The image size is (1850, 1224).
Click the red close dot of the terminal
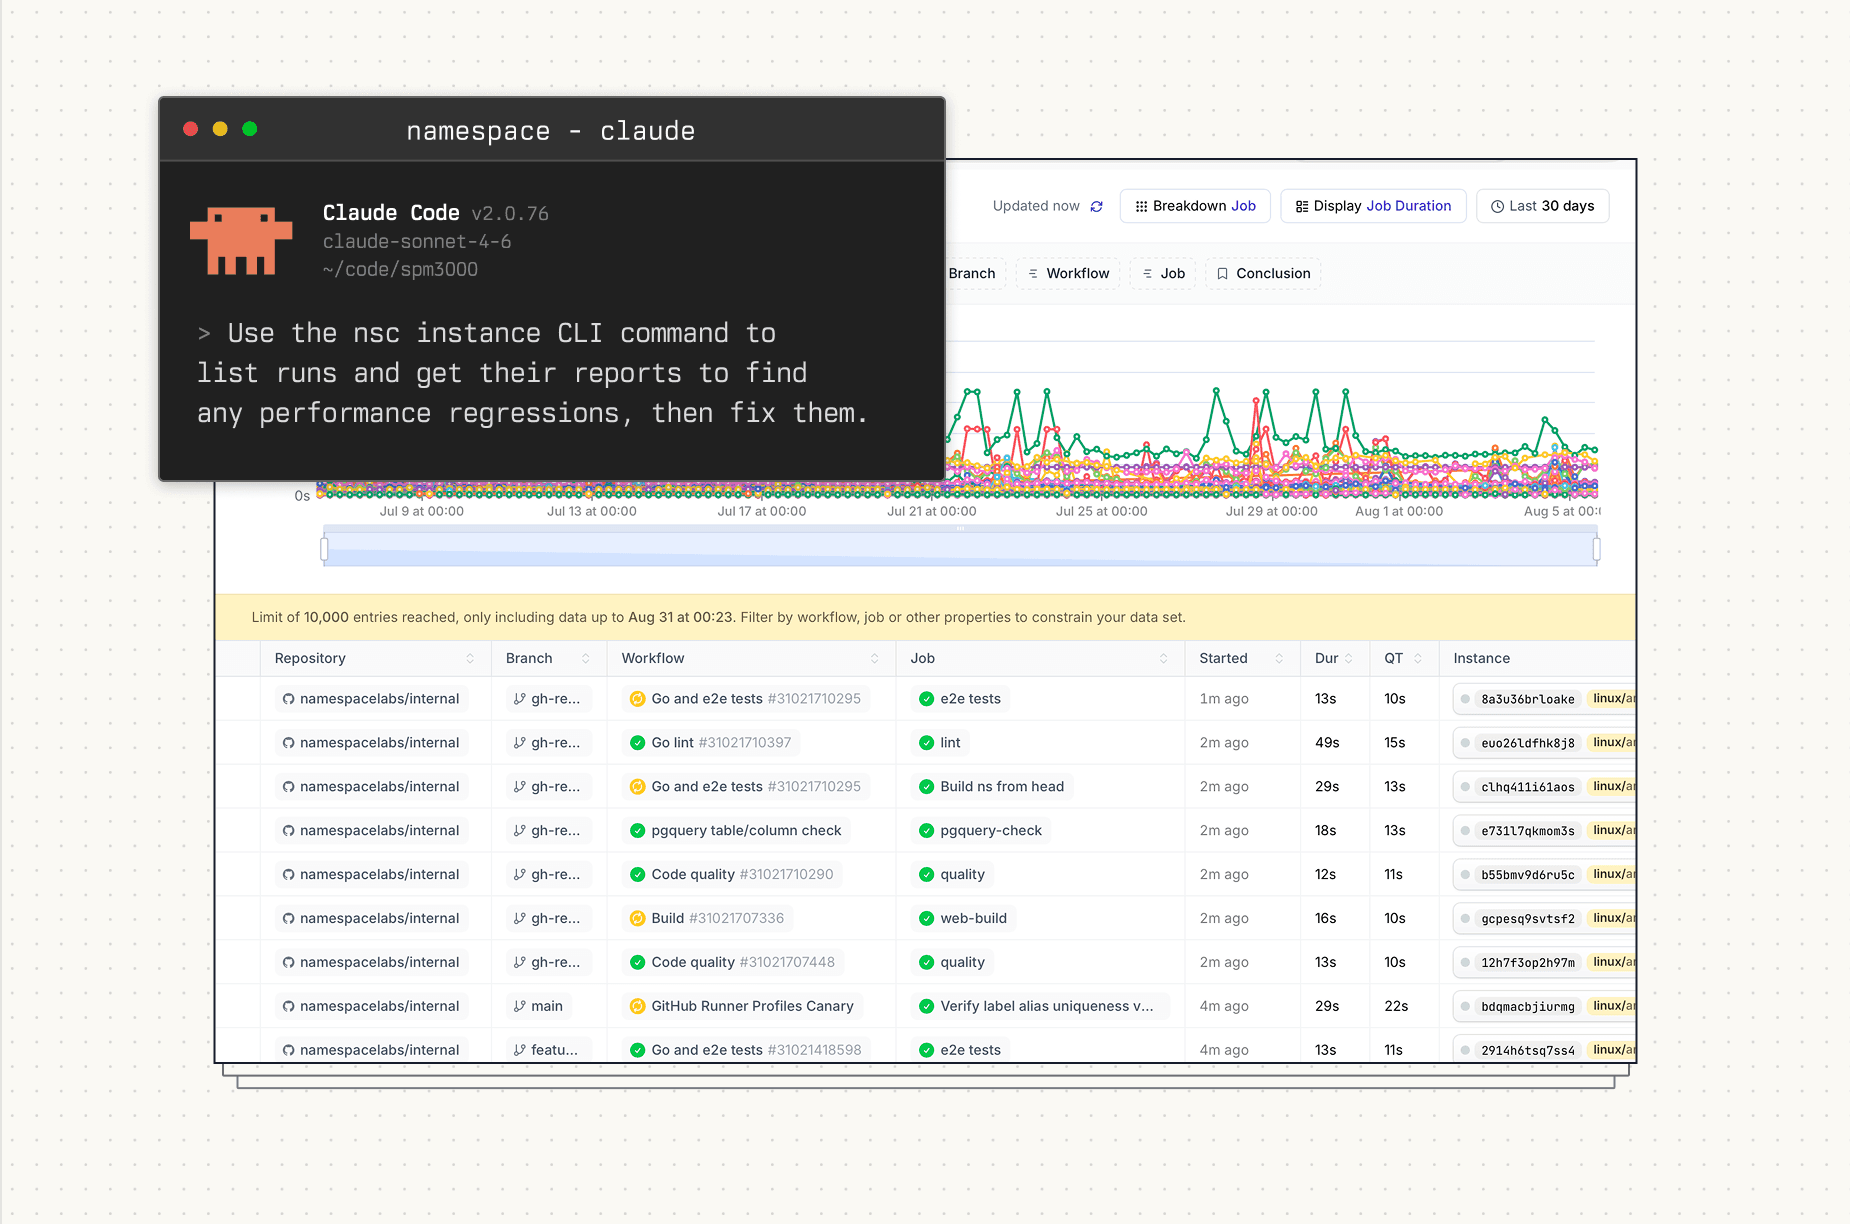click(190, 129)
